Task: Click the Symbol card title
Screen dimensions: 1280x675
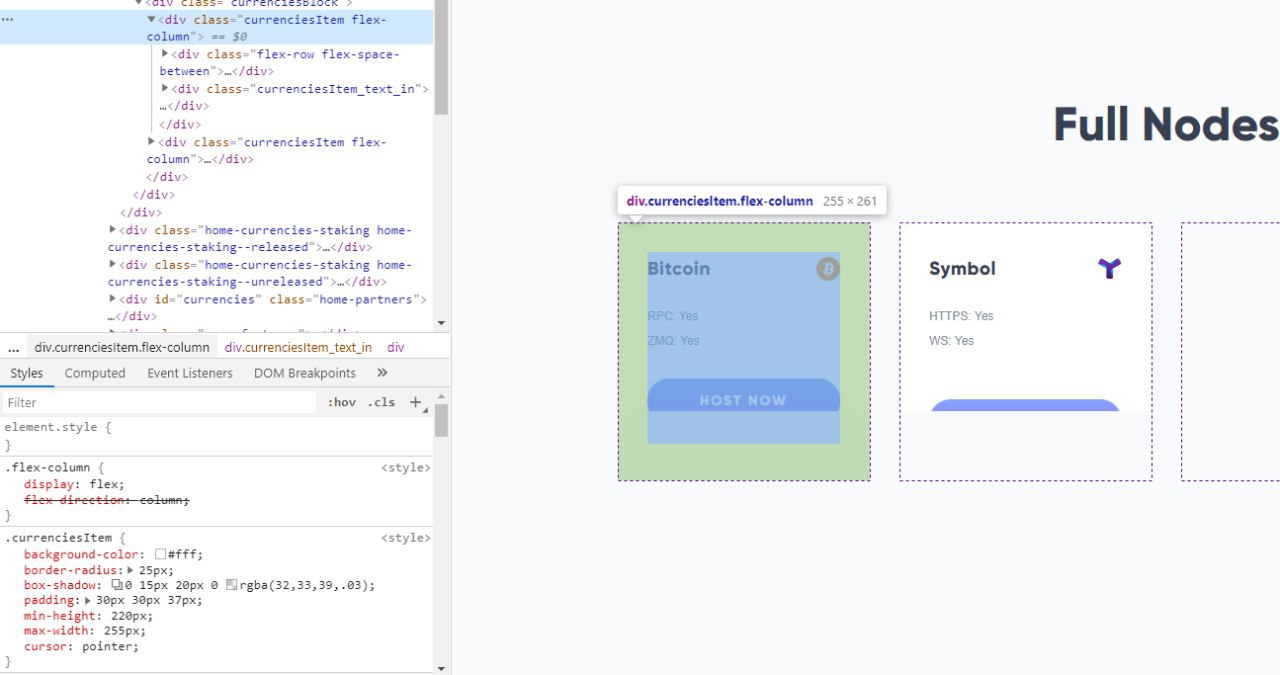Action: [x=962, y=268]
